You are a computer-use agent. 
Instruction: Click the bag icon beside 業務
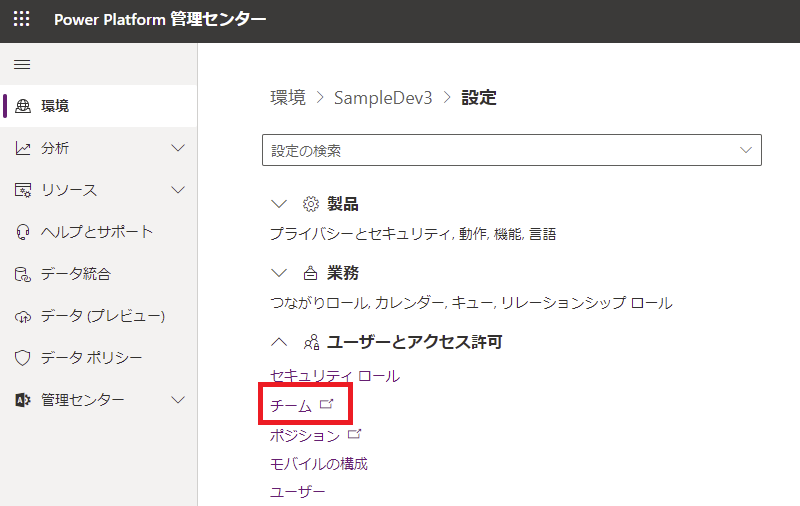pyautogui.click(x=310, y=273)
